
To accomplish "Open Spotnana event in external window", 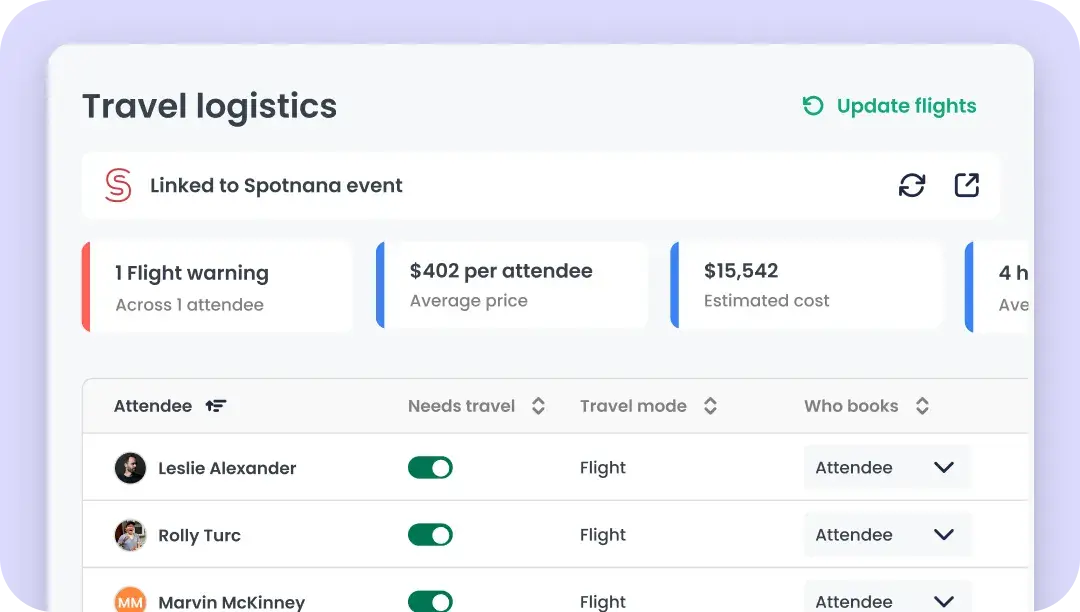I will [966, 185].
